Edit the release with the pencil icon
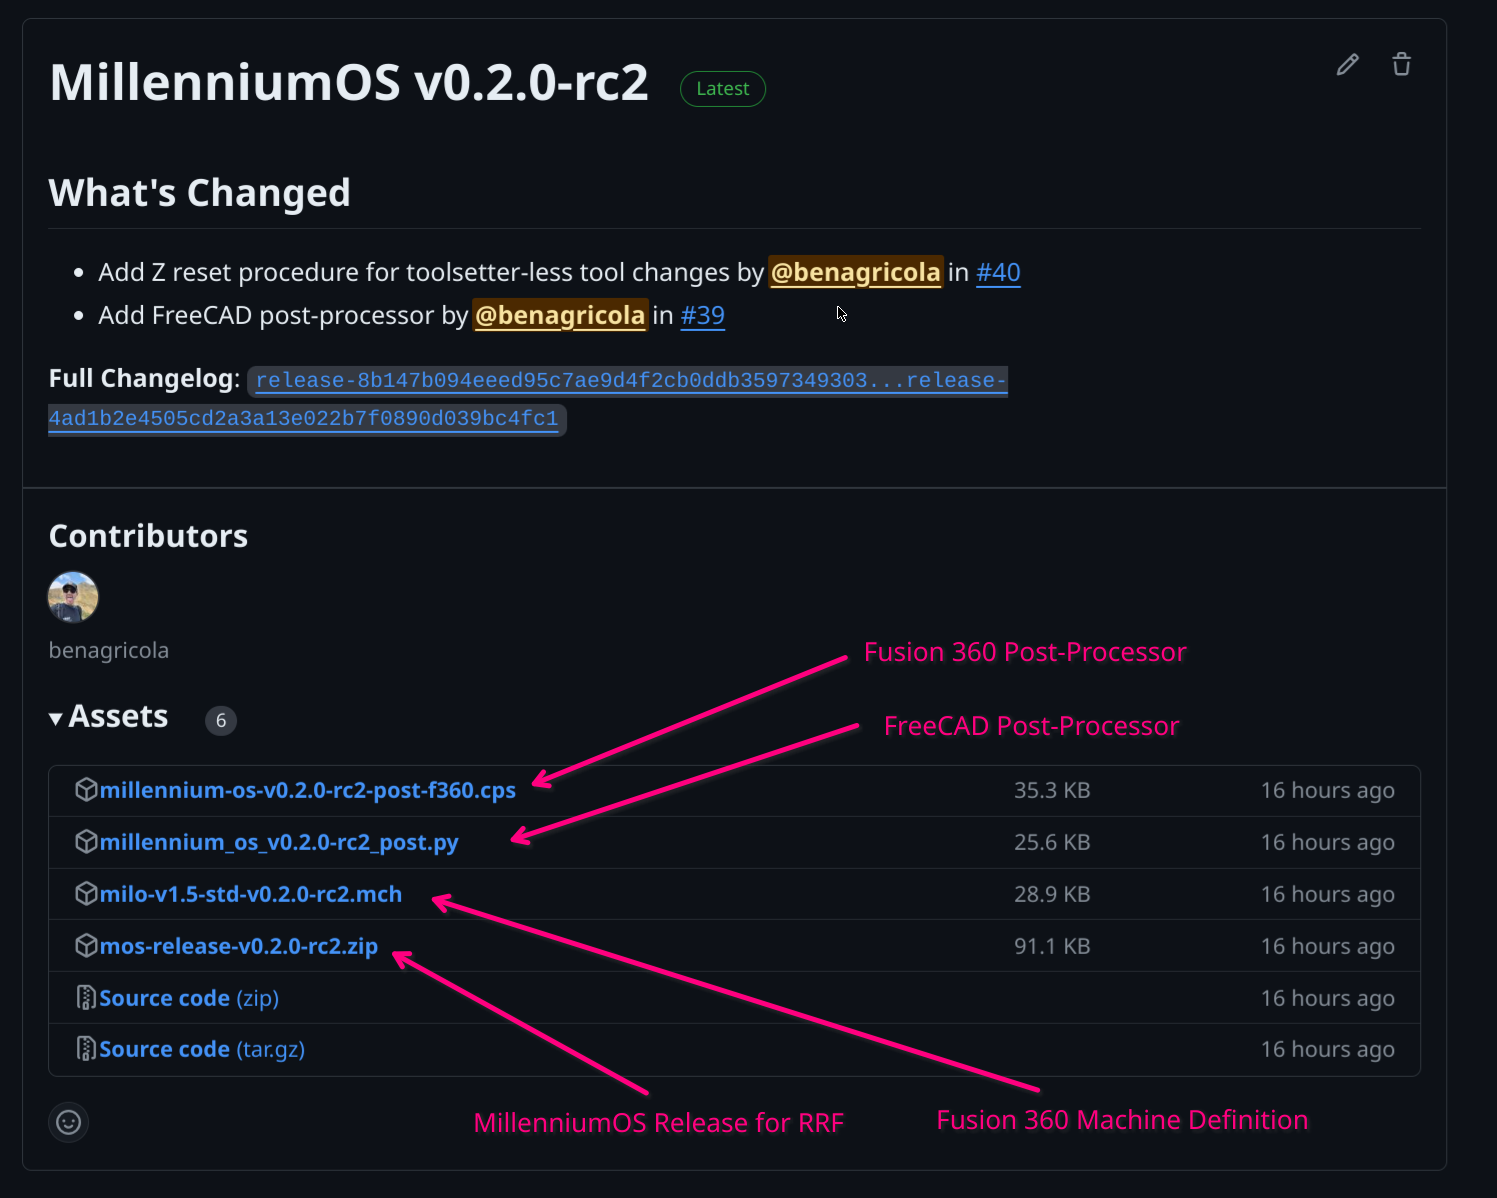This screenshot has width=1497, height=1198. [1348, 65]
